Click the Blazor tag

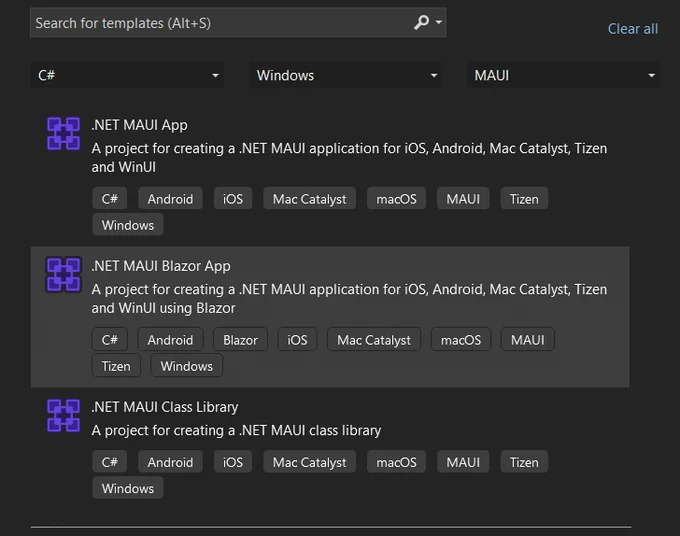[x=240, y=340]
